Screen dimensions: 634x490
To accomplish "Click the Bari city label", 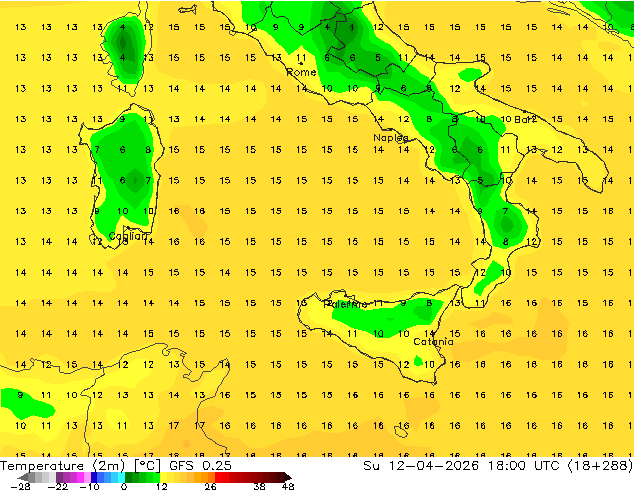I will pos(525,119).
